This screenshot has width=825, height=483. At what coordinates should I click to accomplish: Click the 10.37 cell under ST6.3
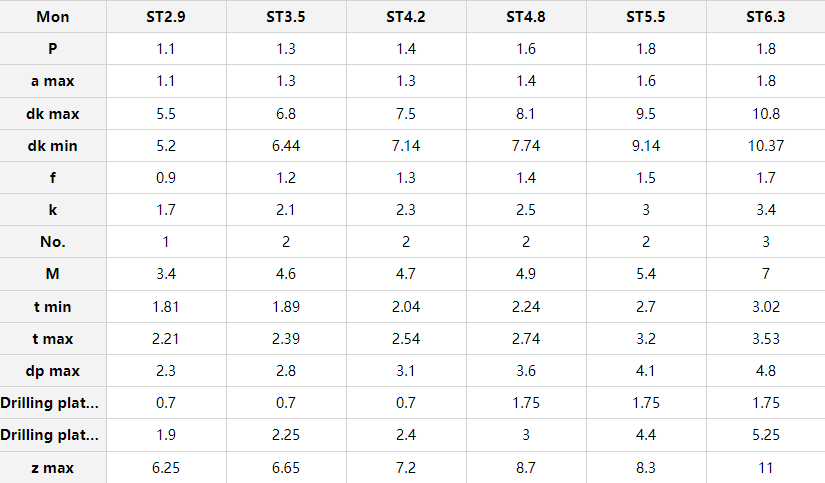click(x=766, y=146)
